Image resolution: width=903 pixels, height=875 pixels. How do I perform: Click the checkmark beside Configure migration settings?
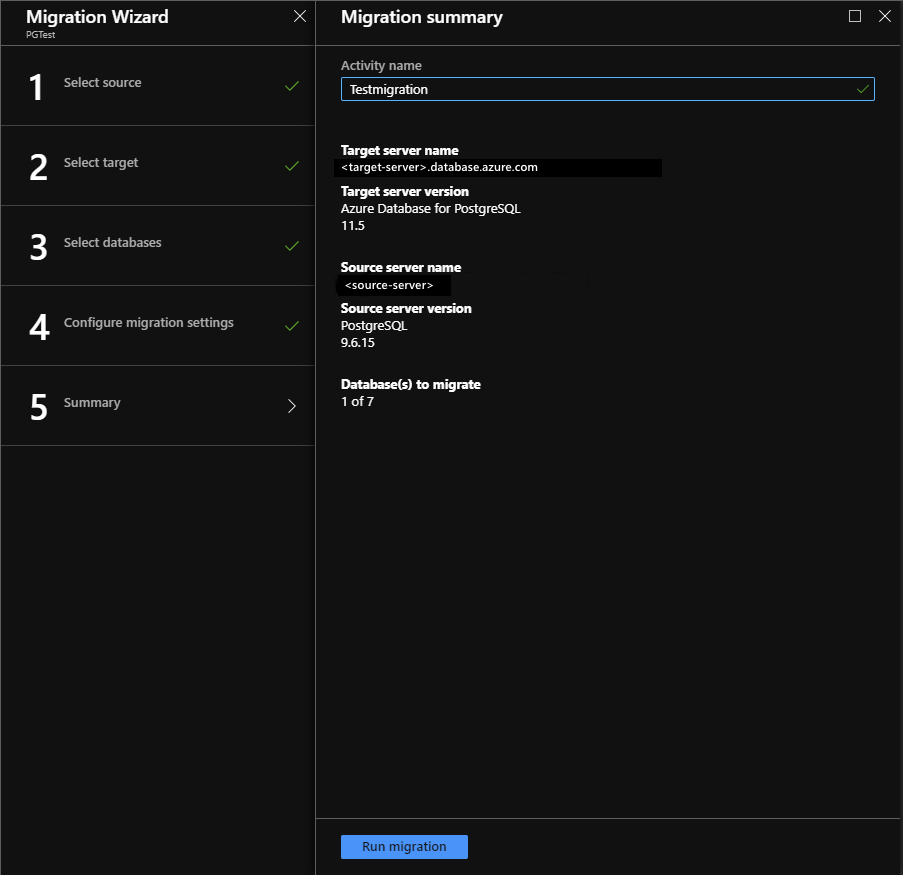click(292, 327)
